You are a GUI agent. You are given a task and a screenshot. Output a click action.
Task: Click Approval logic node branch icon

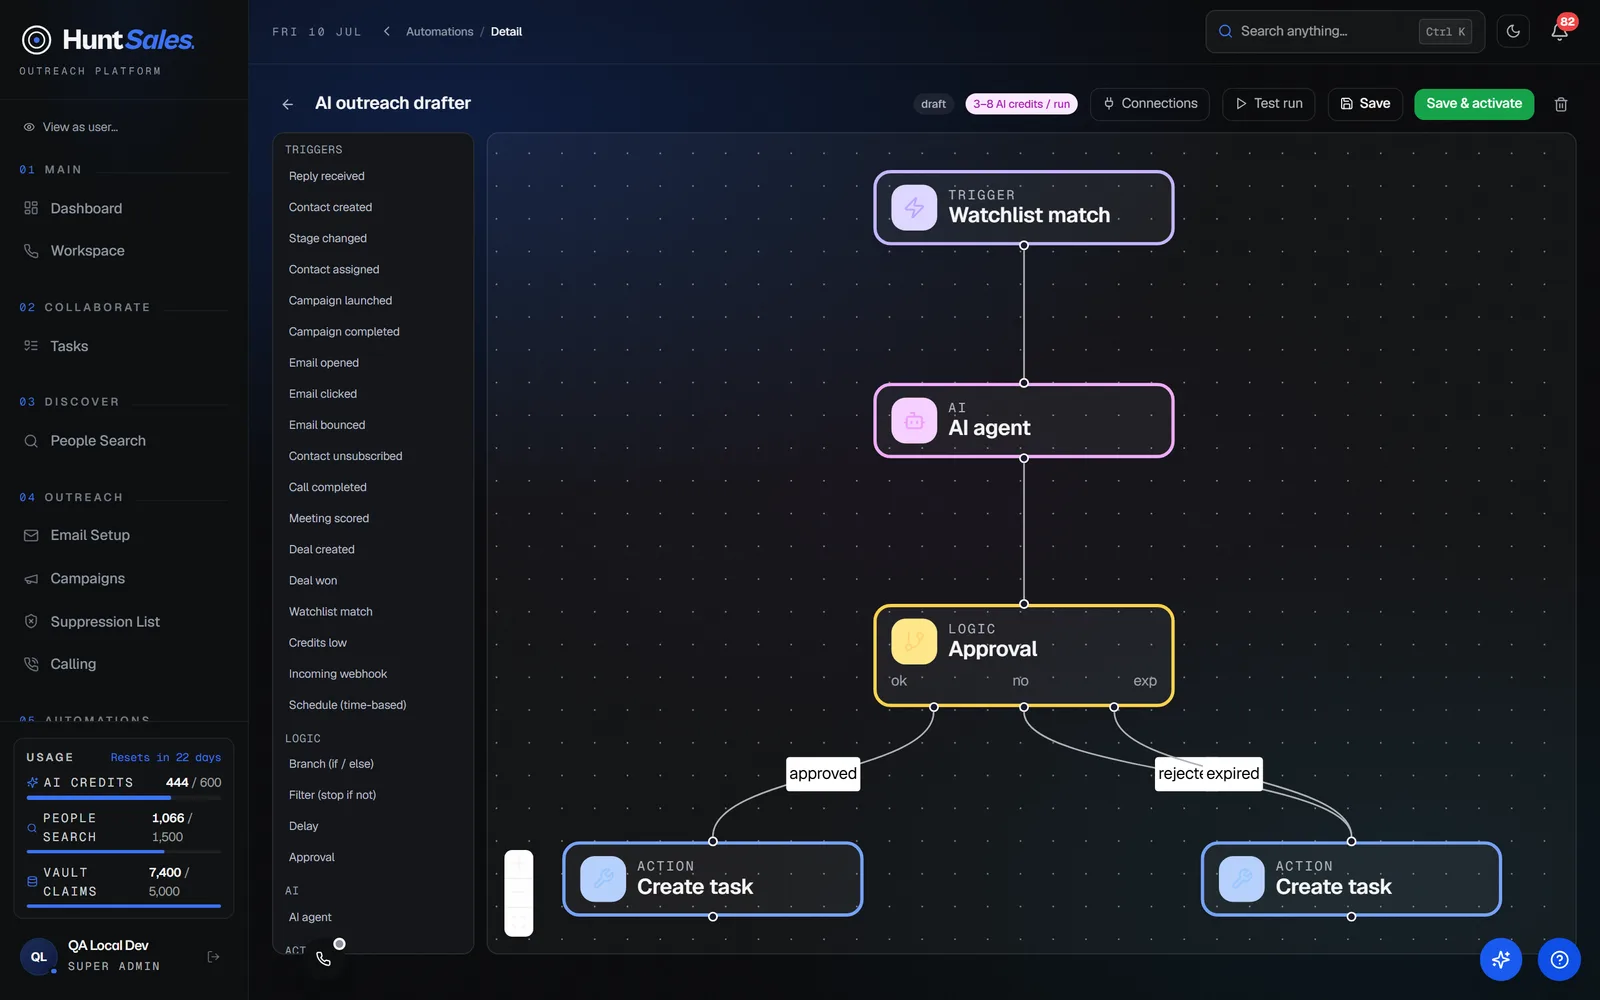pyautogui.click(x=914, y=642)
